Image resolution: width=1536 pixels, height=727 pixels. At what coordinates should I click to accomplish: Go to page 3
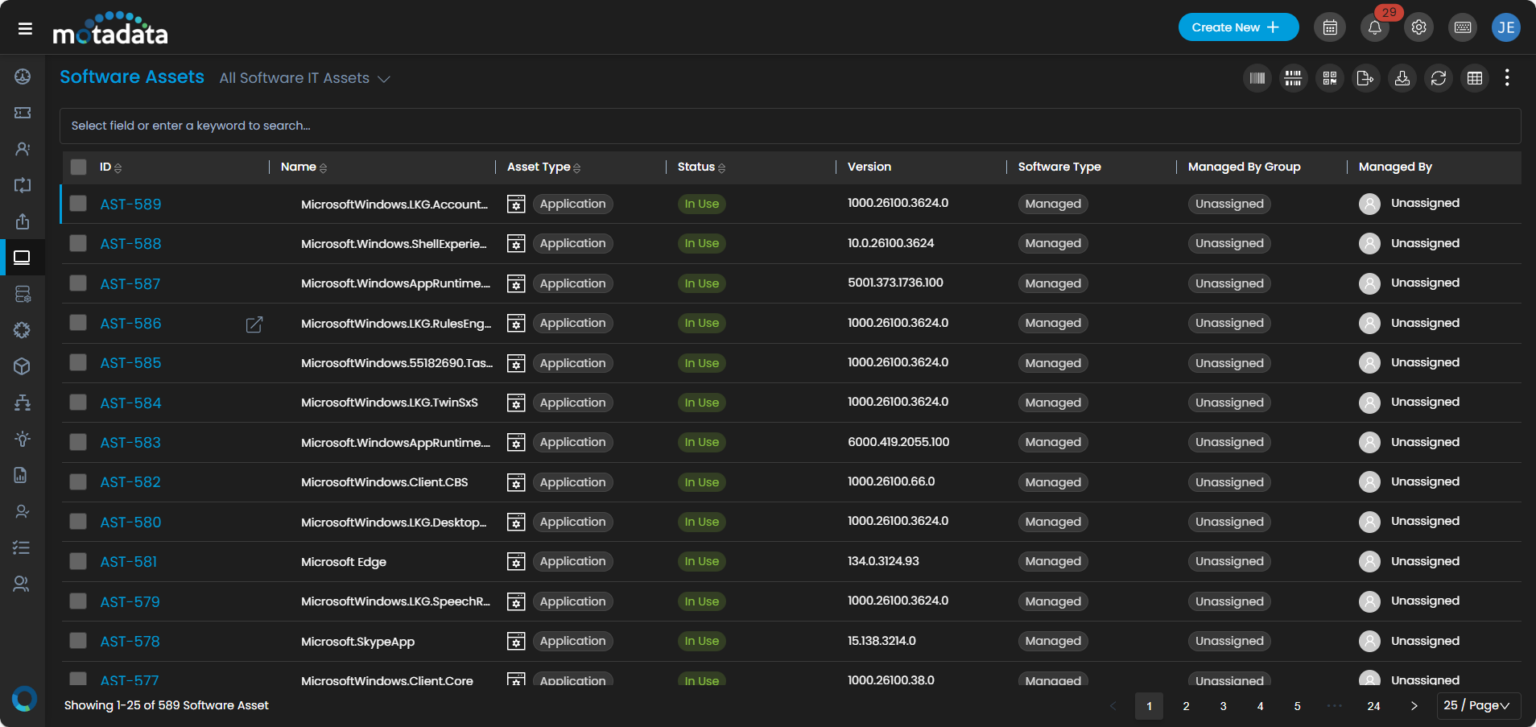[1223, 706]
